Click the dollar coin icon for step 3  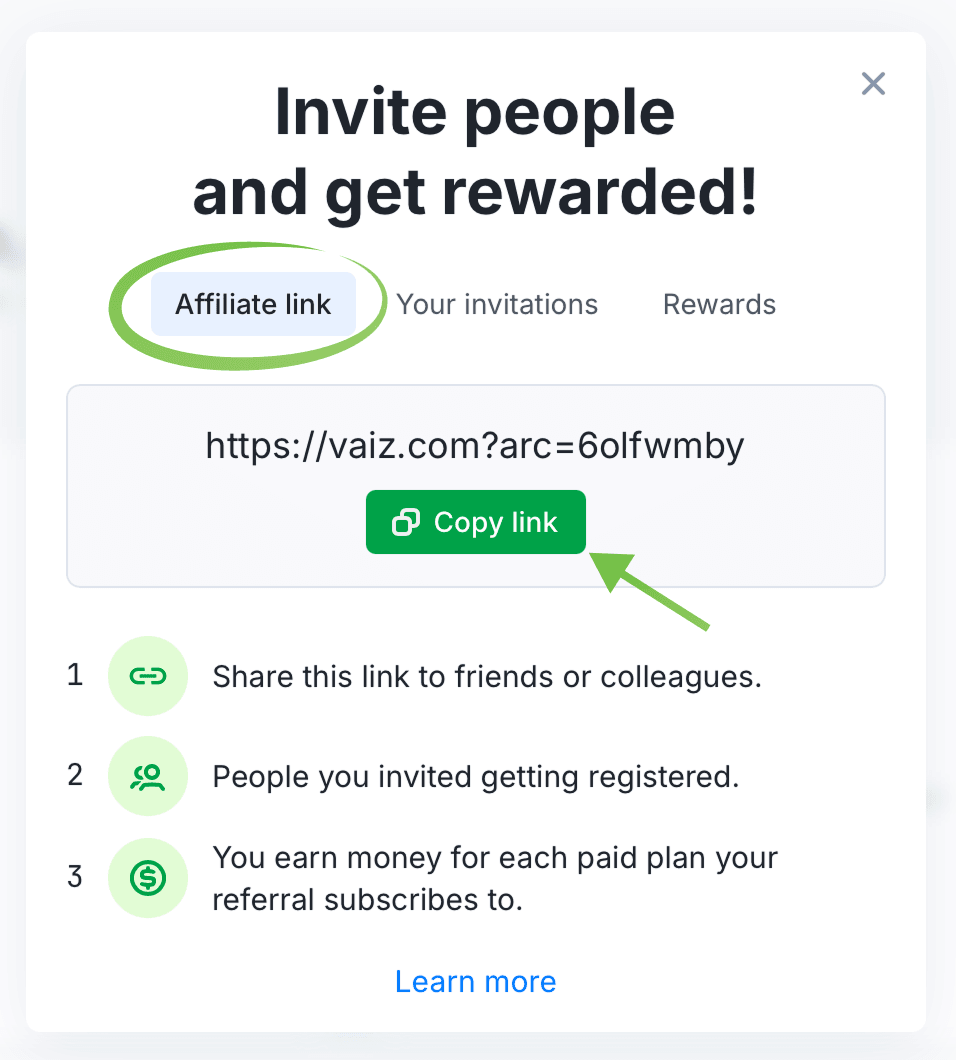tap(148, 878)
